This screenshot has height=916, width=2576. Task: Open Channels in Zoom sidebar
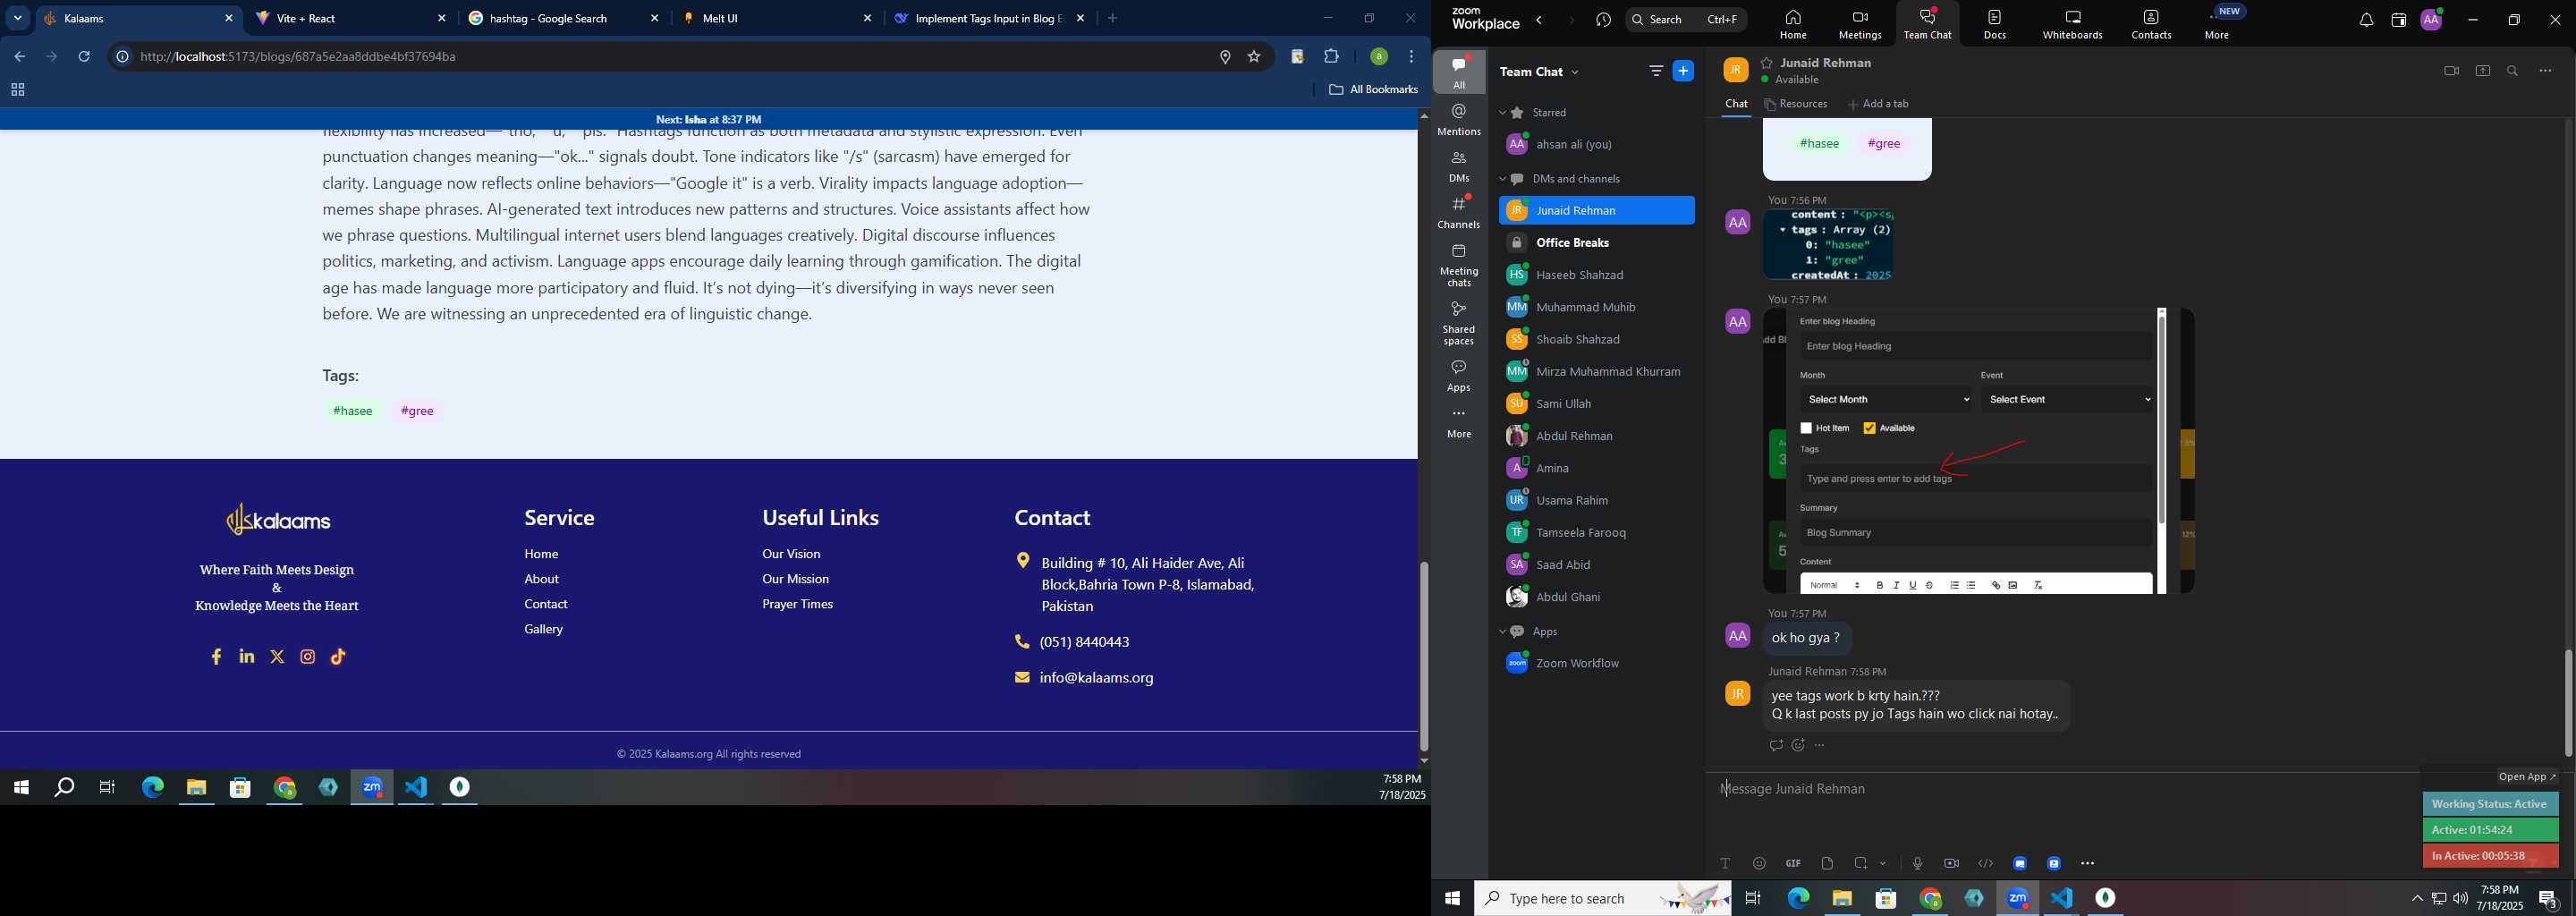point(1459,212)
